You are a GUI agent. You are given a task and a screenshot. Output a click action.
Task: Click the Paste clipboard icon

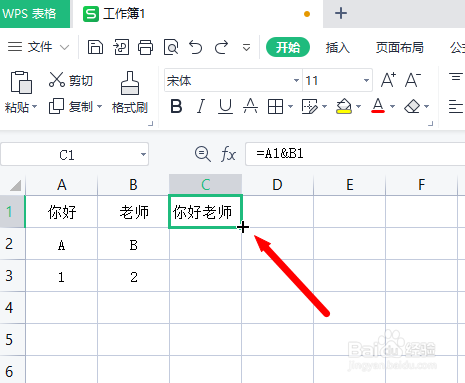point(21,82)
